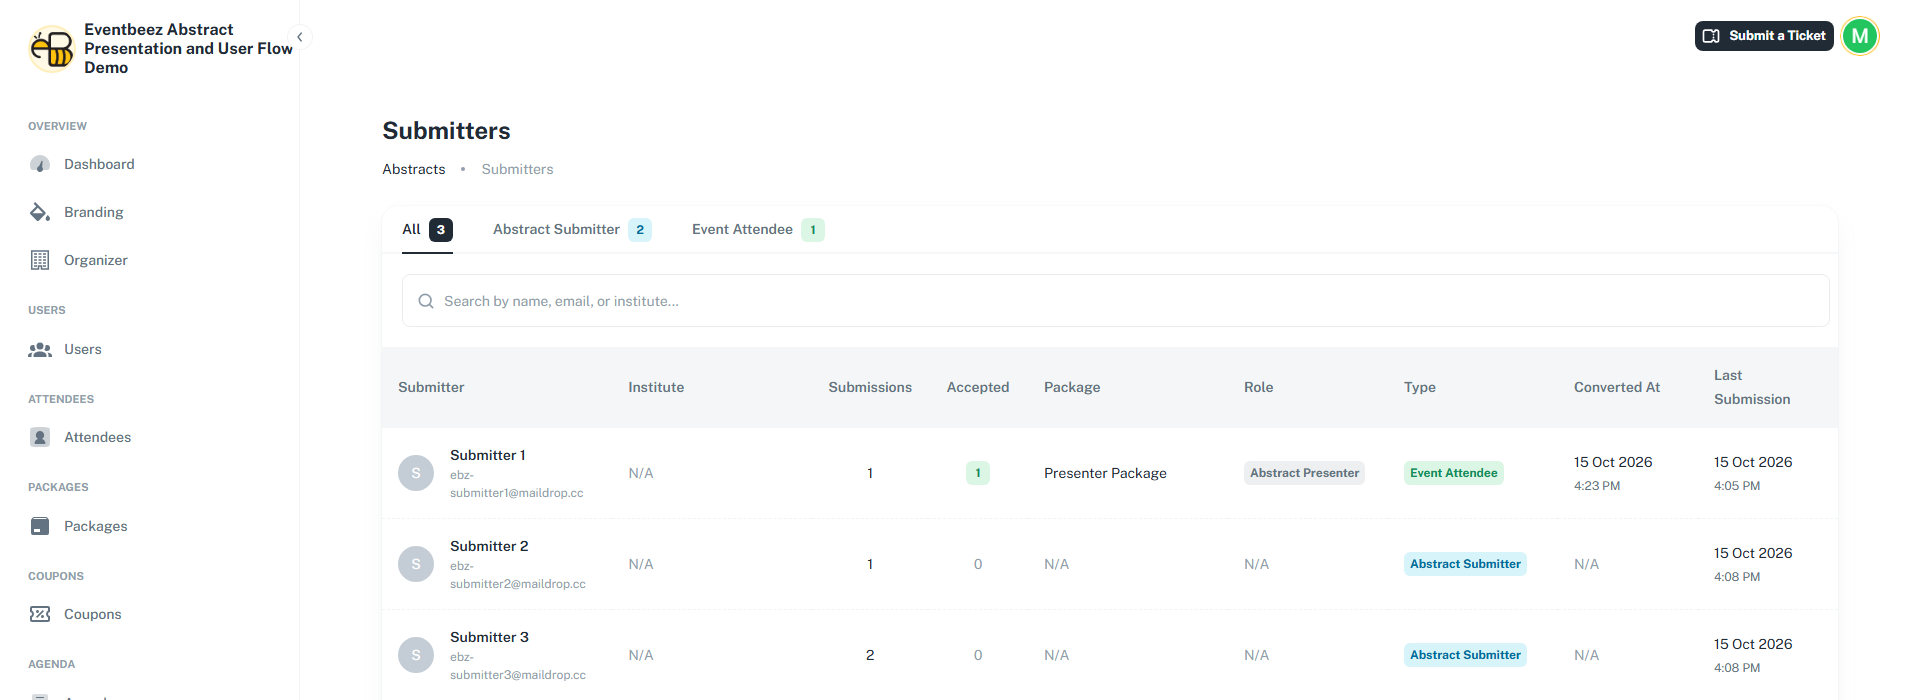Click the Role column header
Viewport: 1920px width, 700px height.
click(x=1259, y=387)
